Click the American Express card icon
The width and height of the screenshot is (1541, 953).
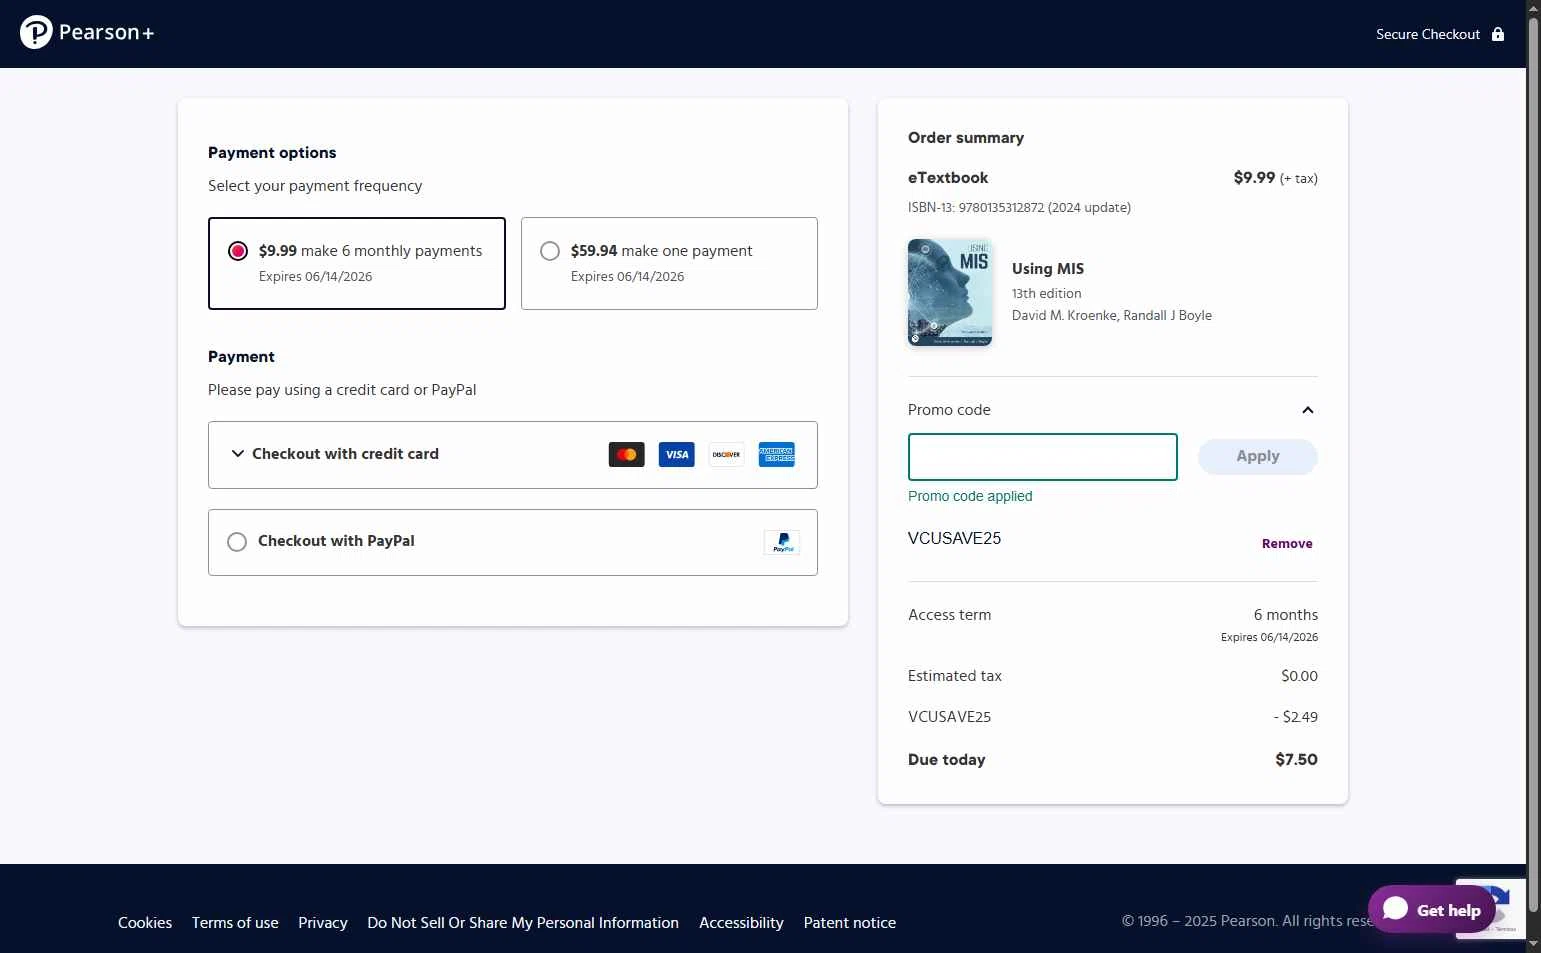(777, 455)
